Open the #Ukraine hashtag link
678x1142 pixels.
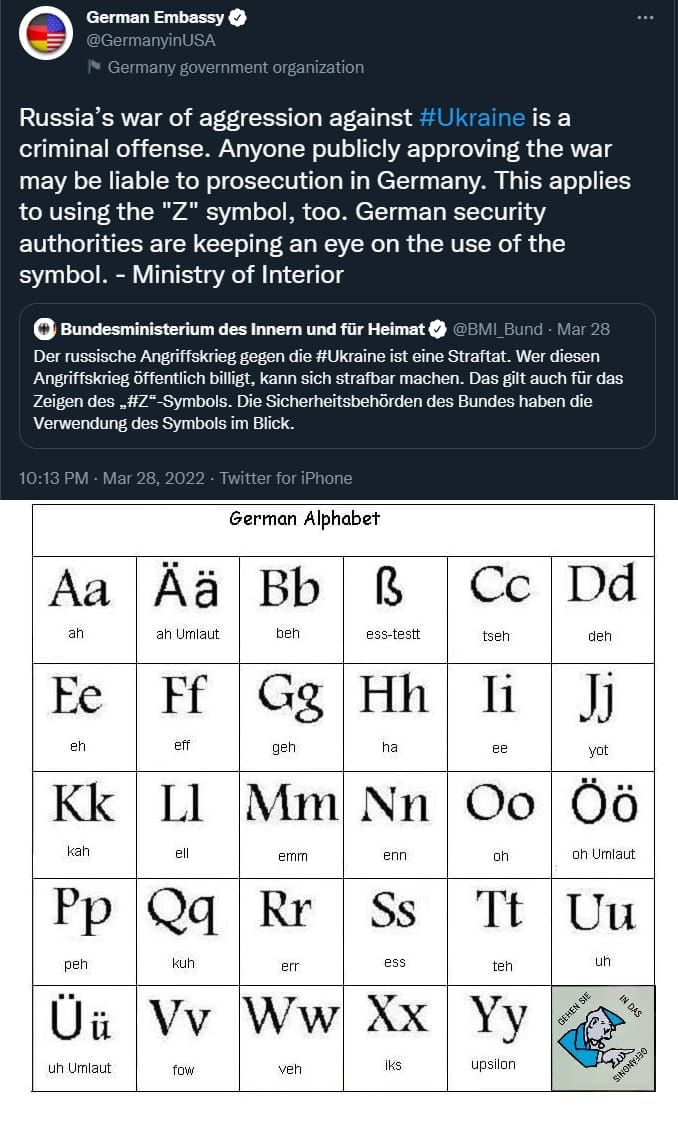[472, 117]
